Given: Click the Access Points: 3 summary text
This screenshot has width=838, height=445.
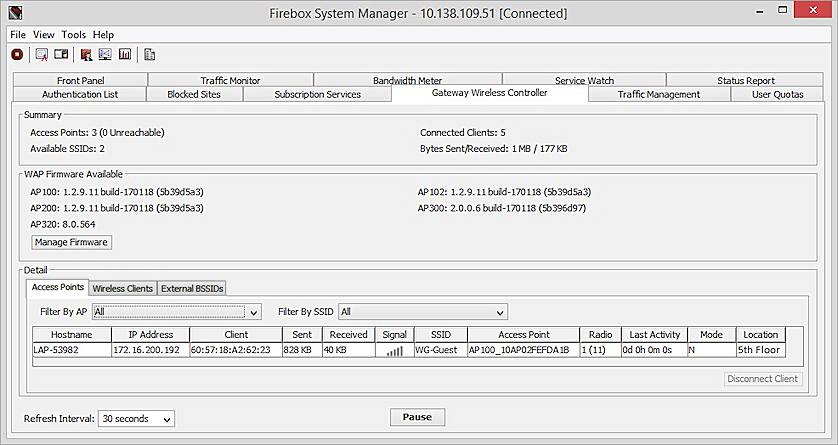Looking at the screenshot, I should [x=97, y=132].
